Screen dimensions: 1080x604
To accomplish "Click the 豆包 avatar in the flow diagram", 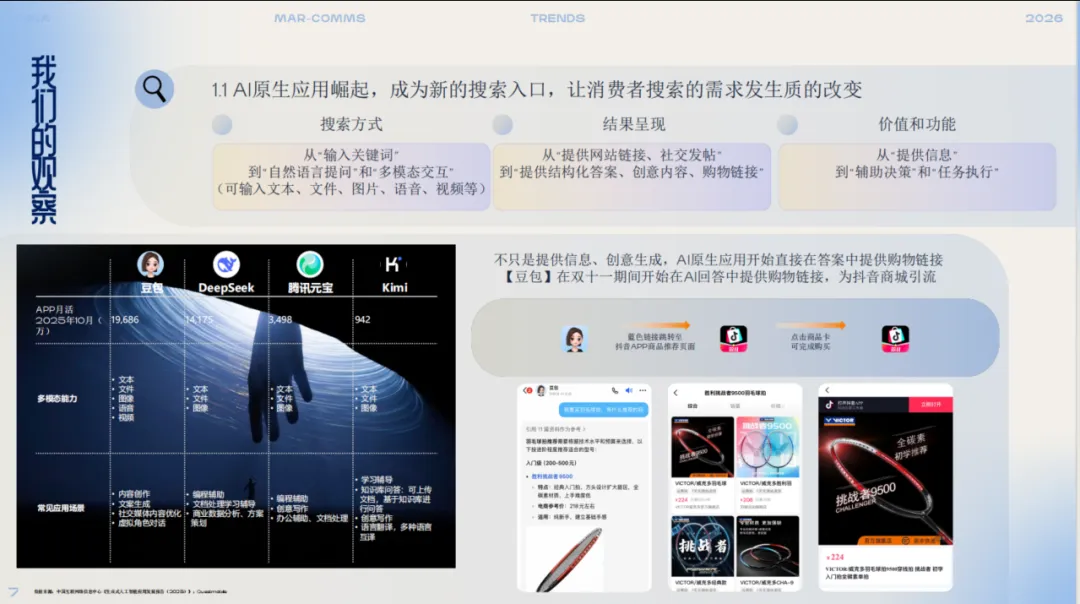I will 574,339.
